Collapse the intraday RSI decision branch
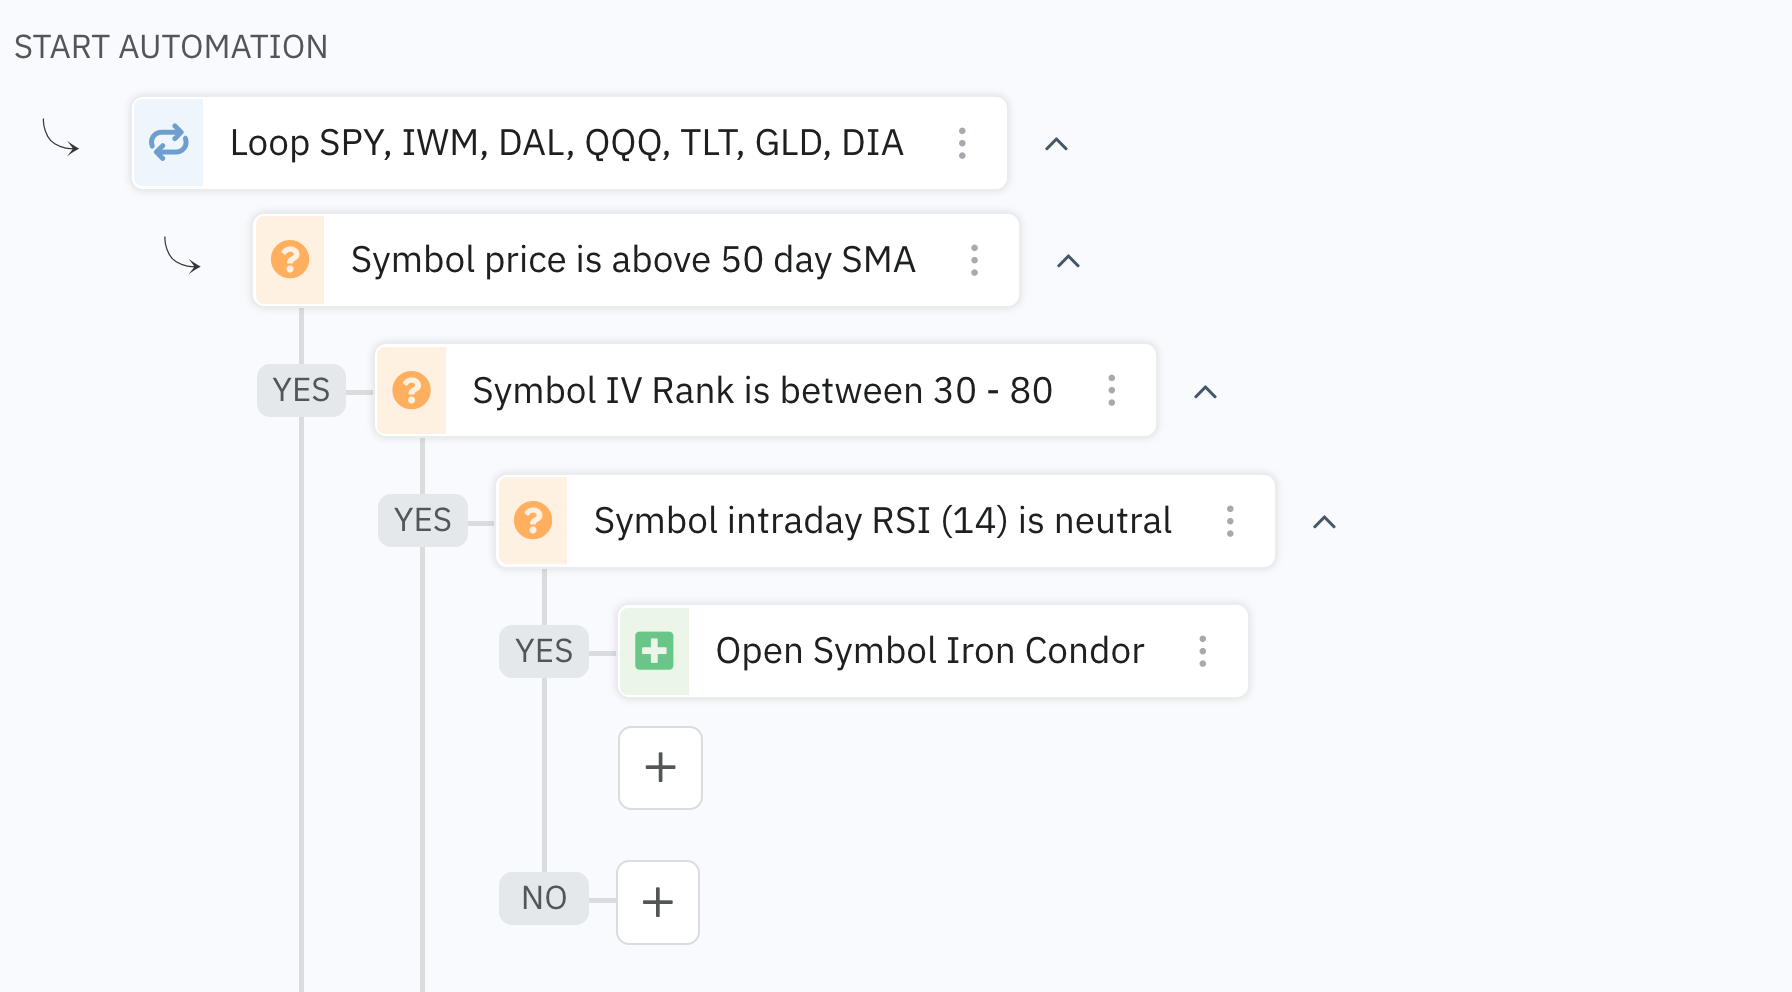The image size is (1792, 992). 1324,522
